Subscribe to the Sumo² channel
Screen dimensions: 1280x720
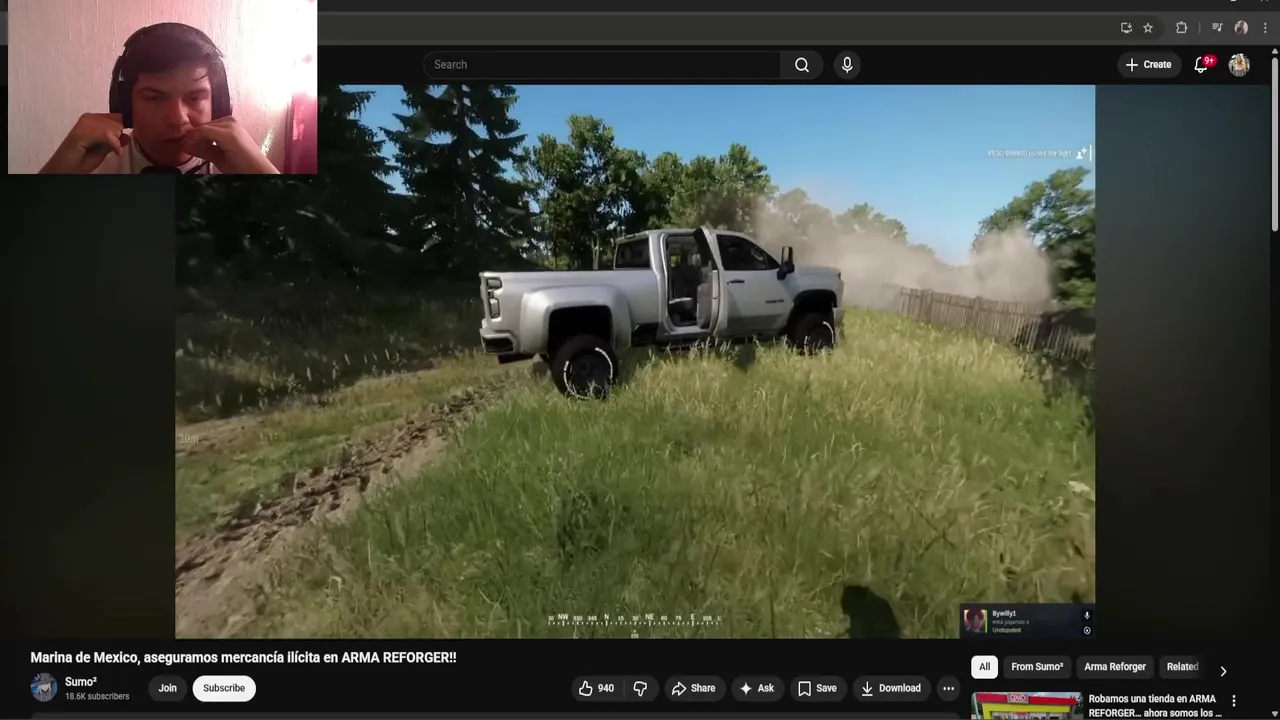(x=224, y=688)
